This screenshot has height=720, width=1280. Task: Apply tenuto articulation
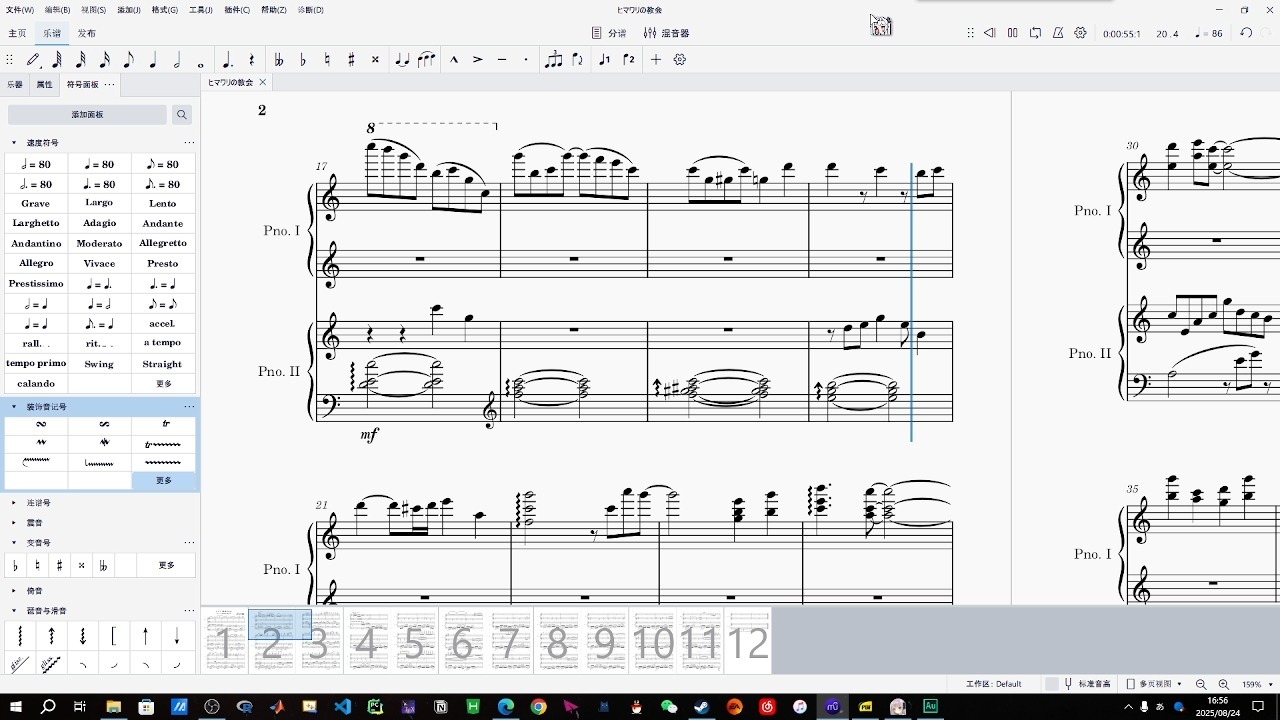pos(502,60)
